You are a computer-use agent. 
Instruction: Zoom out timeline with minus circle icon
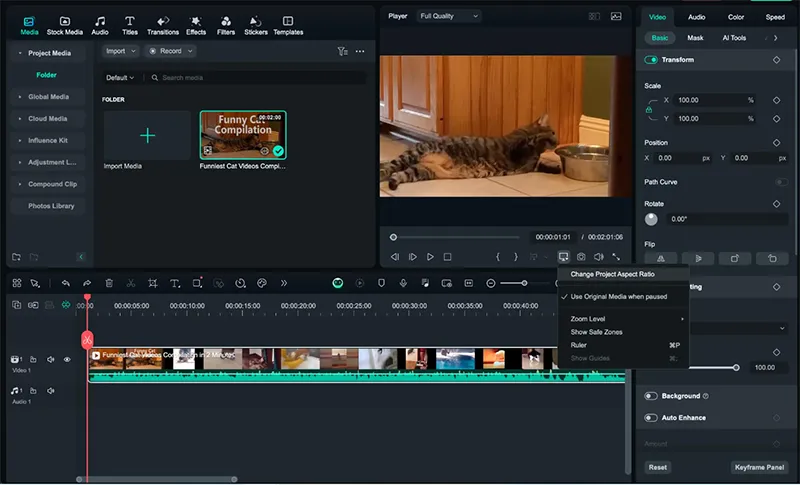tap(491, 283)
